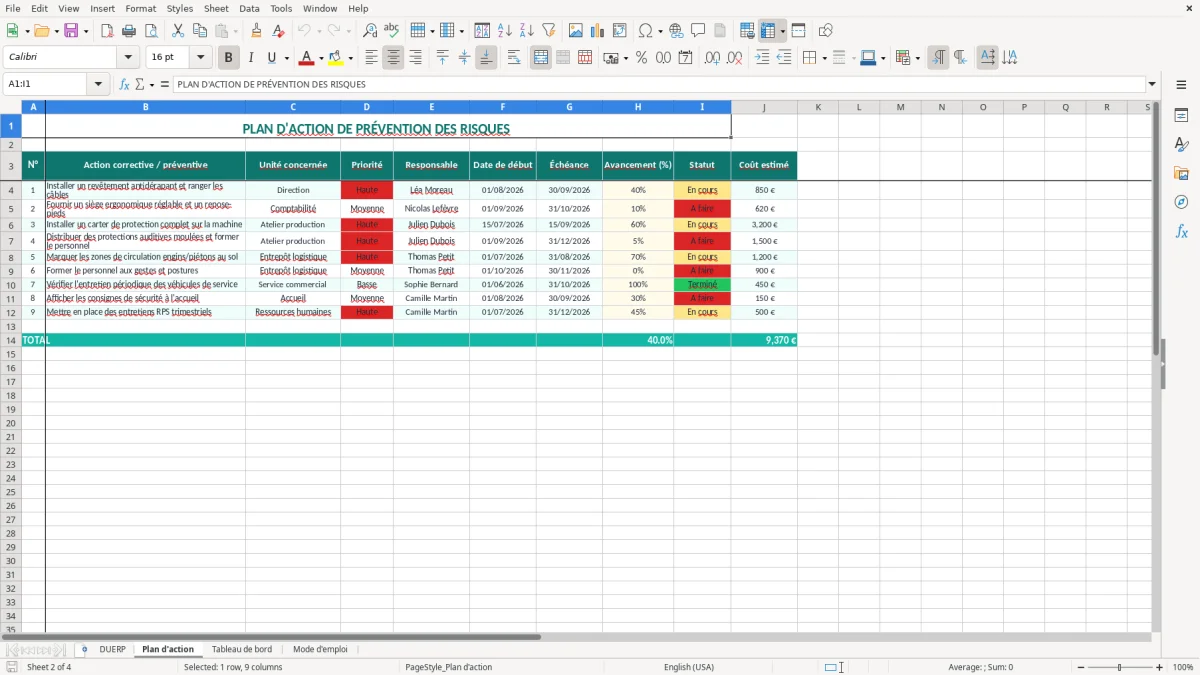
Task: Open a file with the folder icon
Action: click(41, 31)
